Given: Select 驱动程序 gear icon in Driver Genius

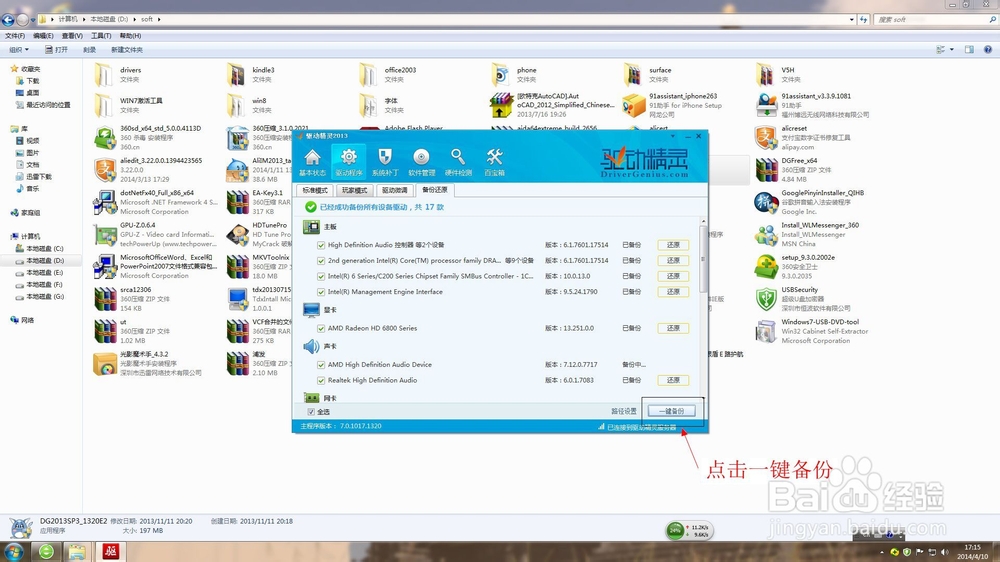Looking at the screenshot, I should tap(349, 157).
